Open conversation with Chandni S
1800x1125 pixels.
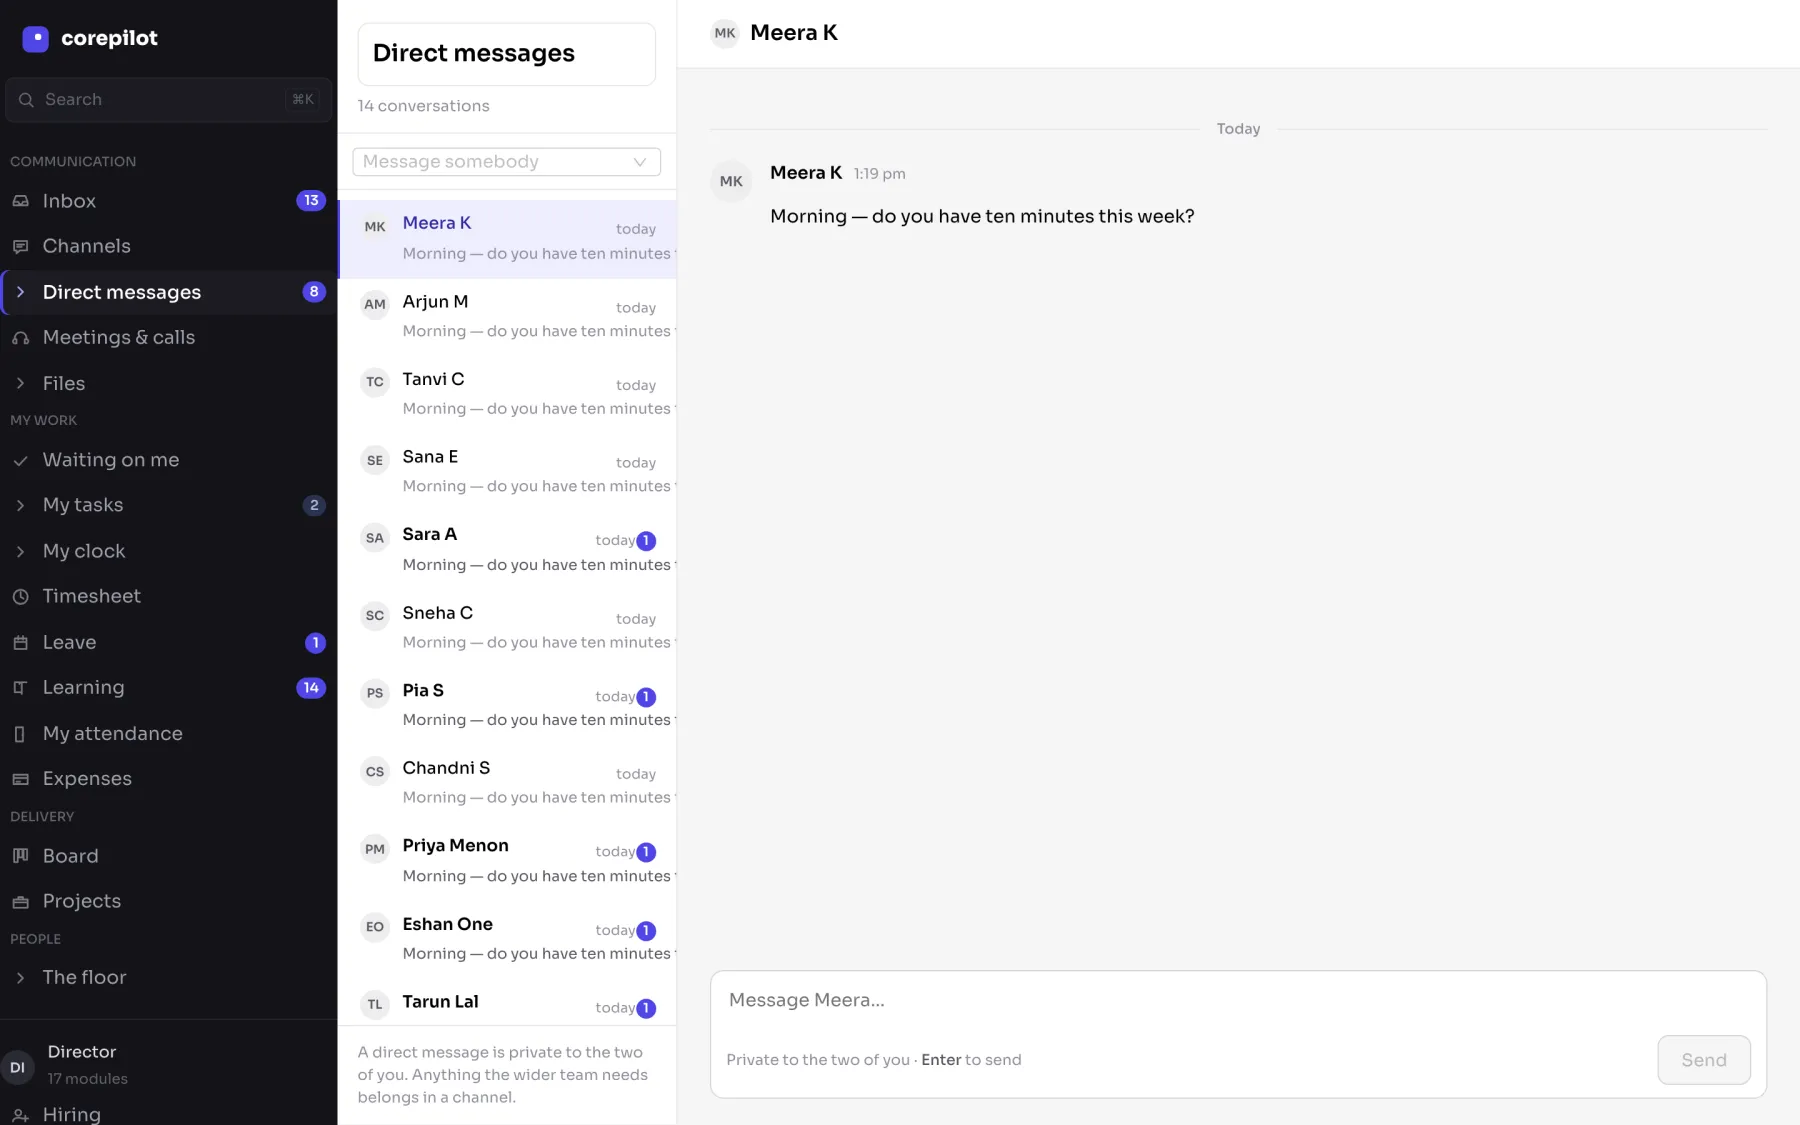(x=508, y=783)
